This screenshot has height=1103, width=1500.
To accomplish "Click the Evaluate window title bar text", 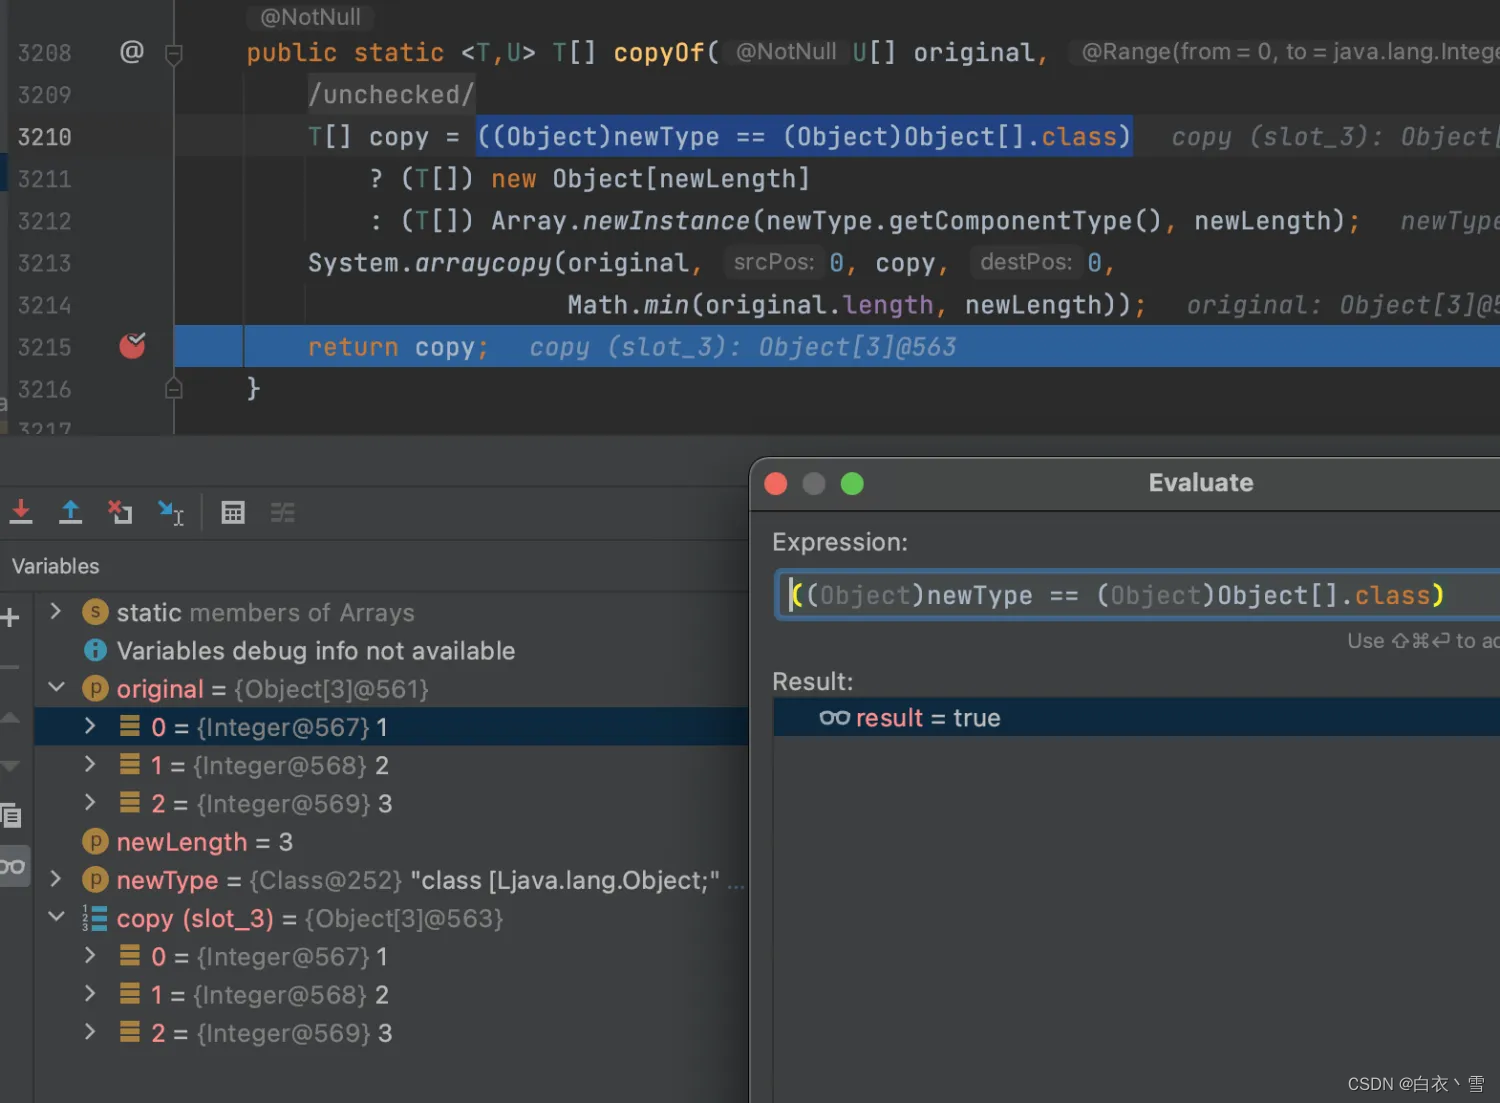I will pyautogui.click(x=1200, y=483).
